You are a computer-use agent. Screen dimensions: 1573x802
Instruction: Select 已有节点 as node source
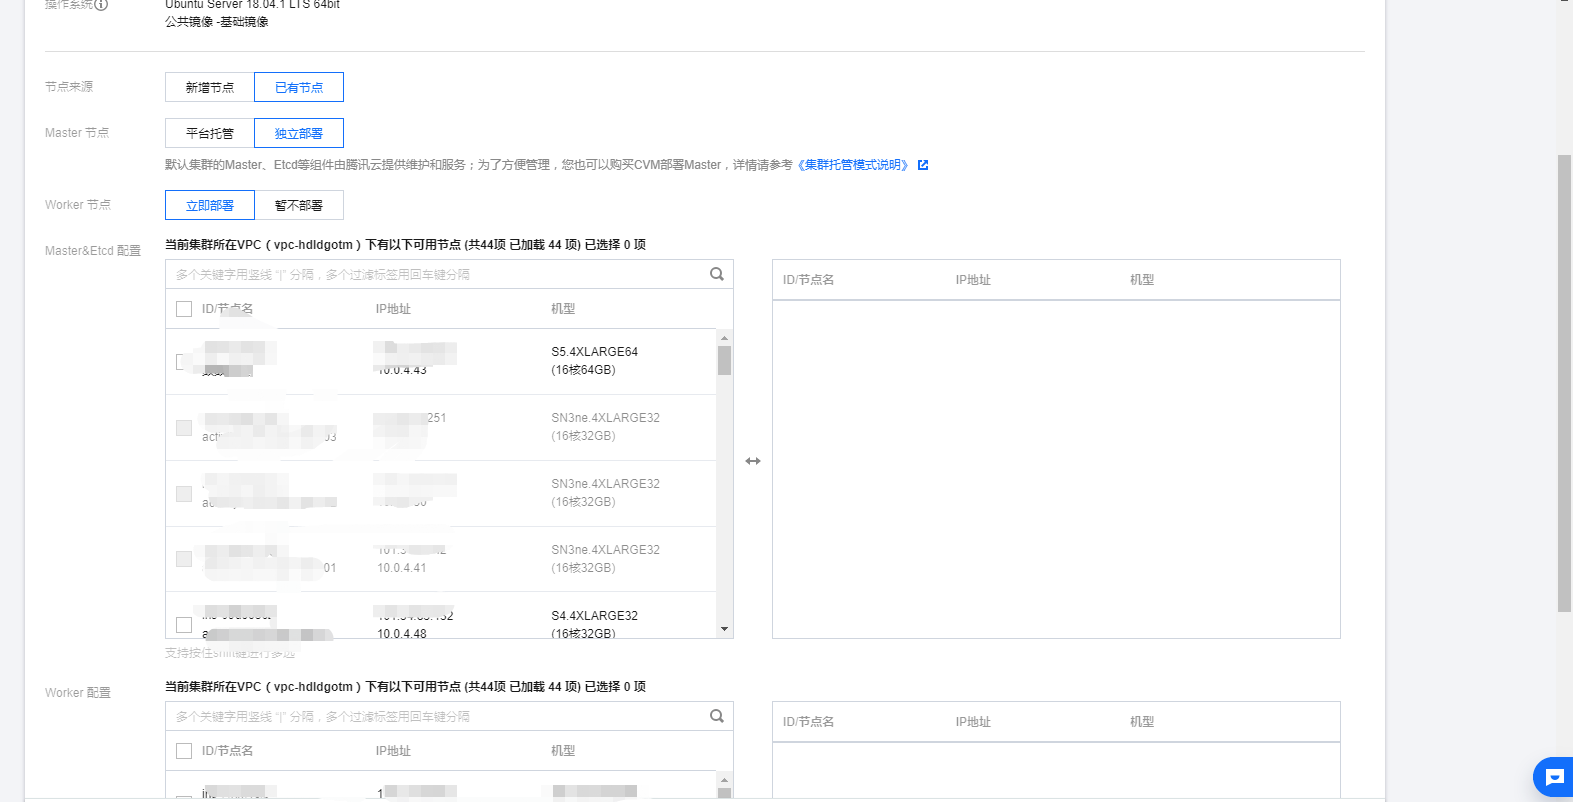point(299,87)
